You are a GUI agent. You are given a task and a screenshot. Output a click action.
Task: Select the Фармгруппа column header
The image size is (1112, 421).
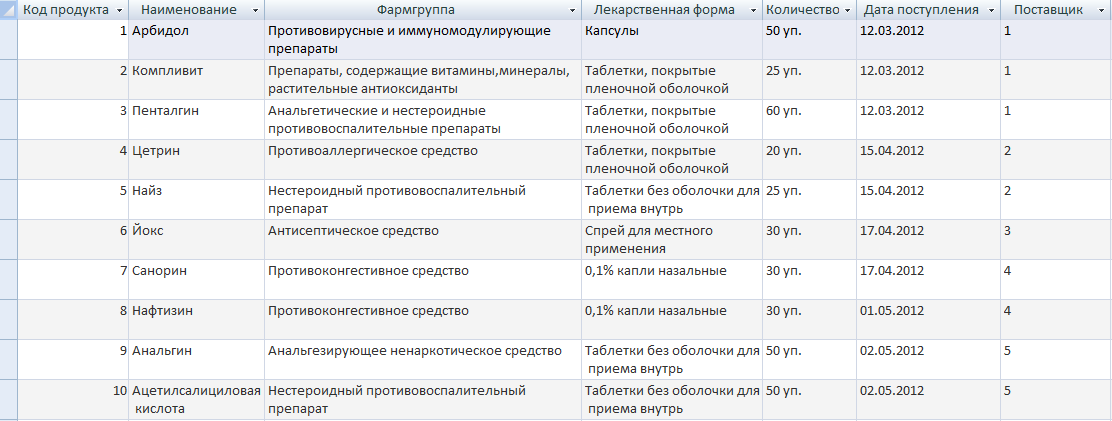(423, 10)
